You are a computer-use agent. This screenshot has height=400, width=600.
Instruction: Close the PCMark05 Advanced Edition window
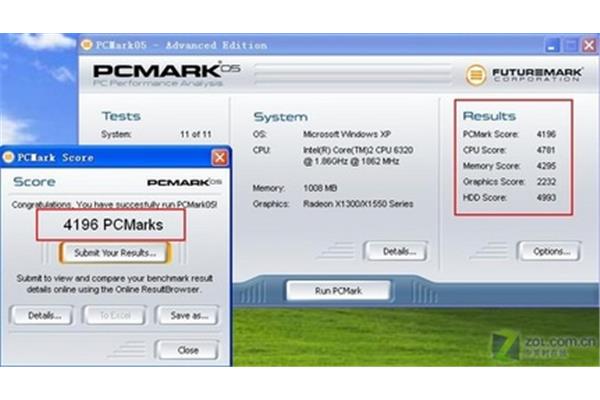[589, 46]
